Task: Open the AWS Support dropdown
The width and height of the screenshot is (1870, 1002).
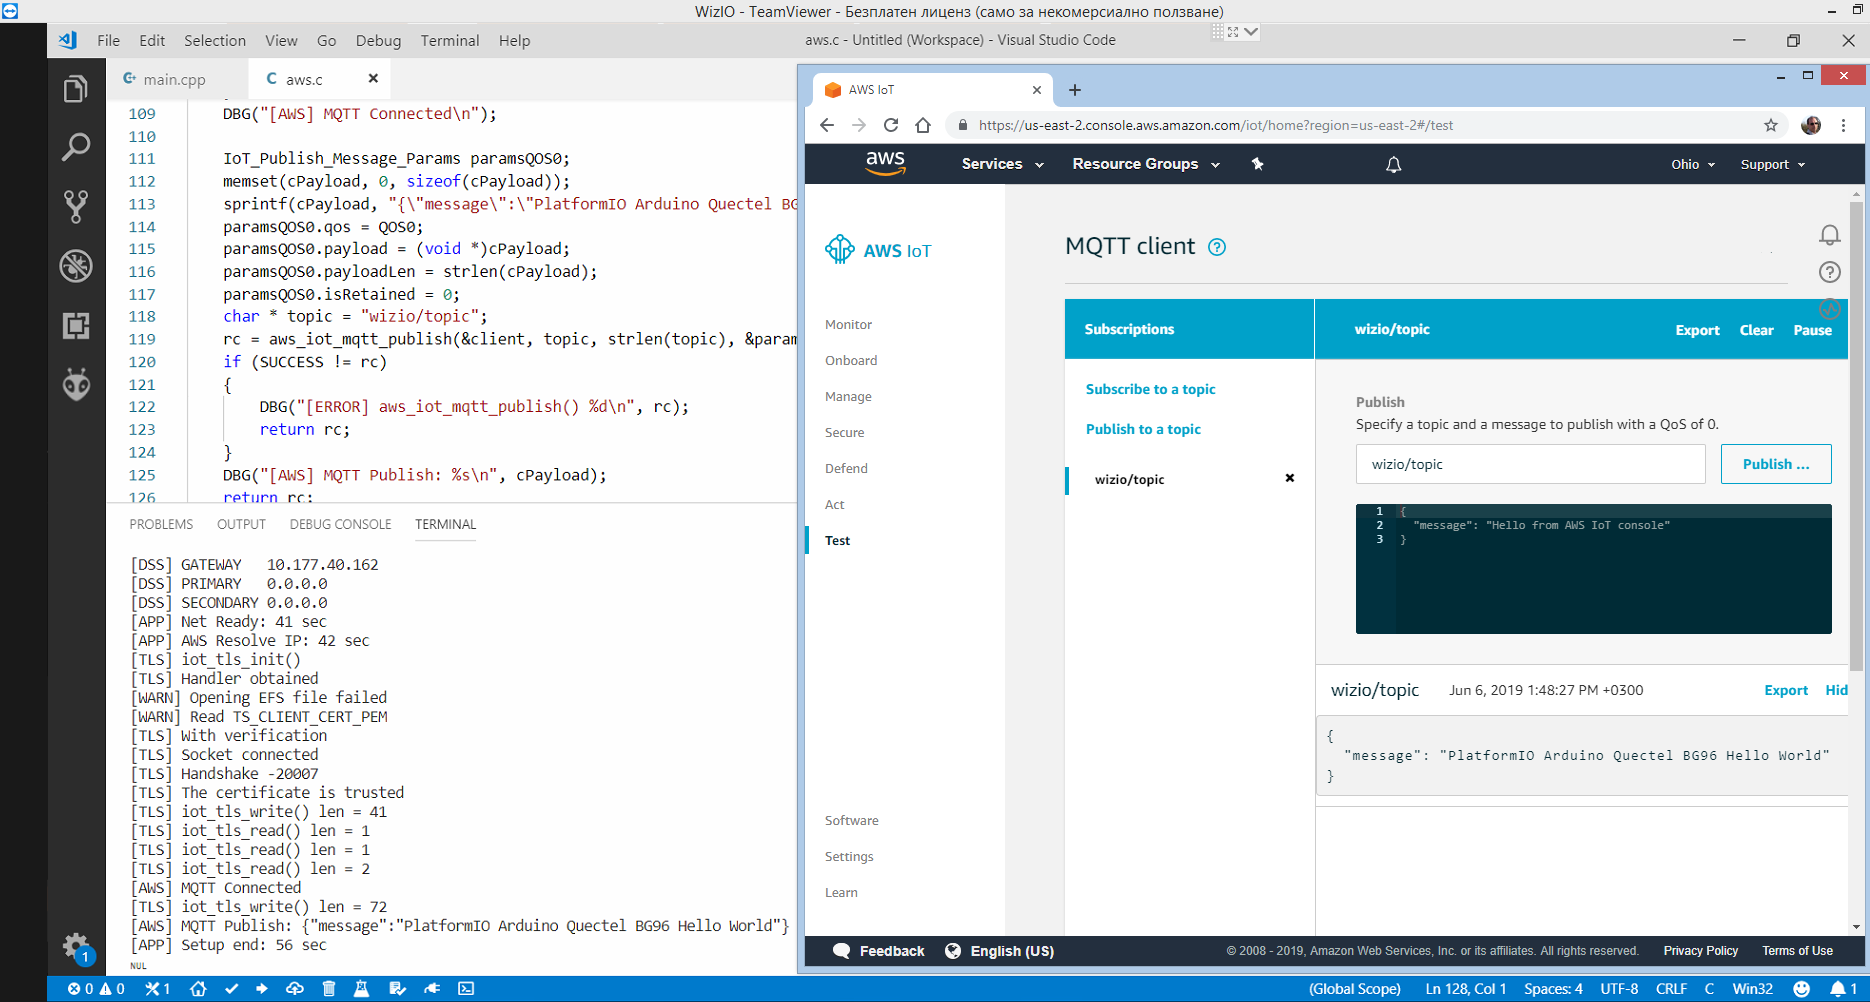Action: (1773, 164)
